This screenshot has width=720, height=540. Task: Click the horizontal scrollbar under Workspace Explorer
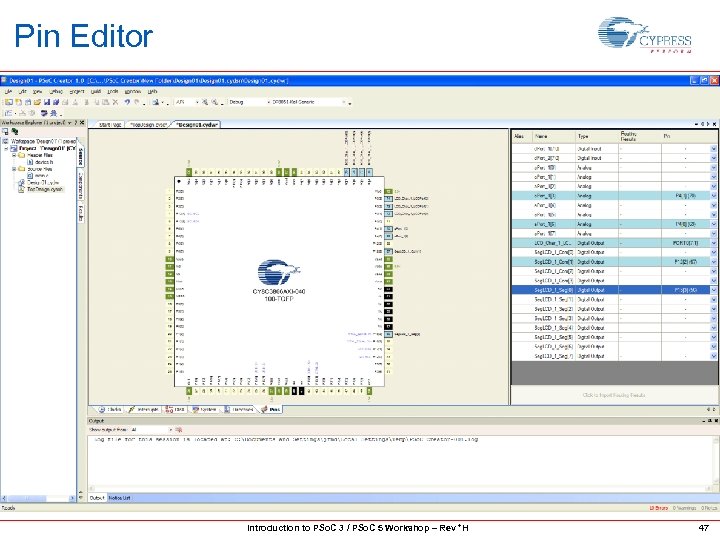pos(38,498)
